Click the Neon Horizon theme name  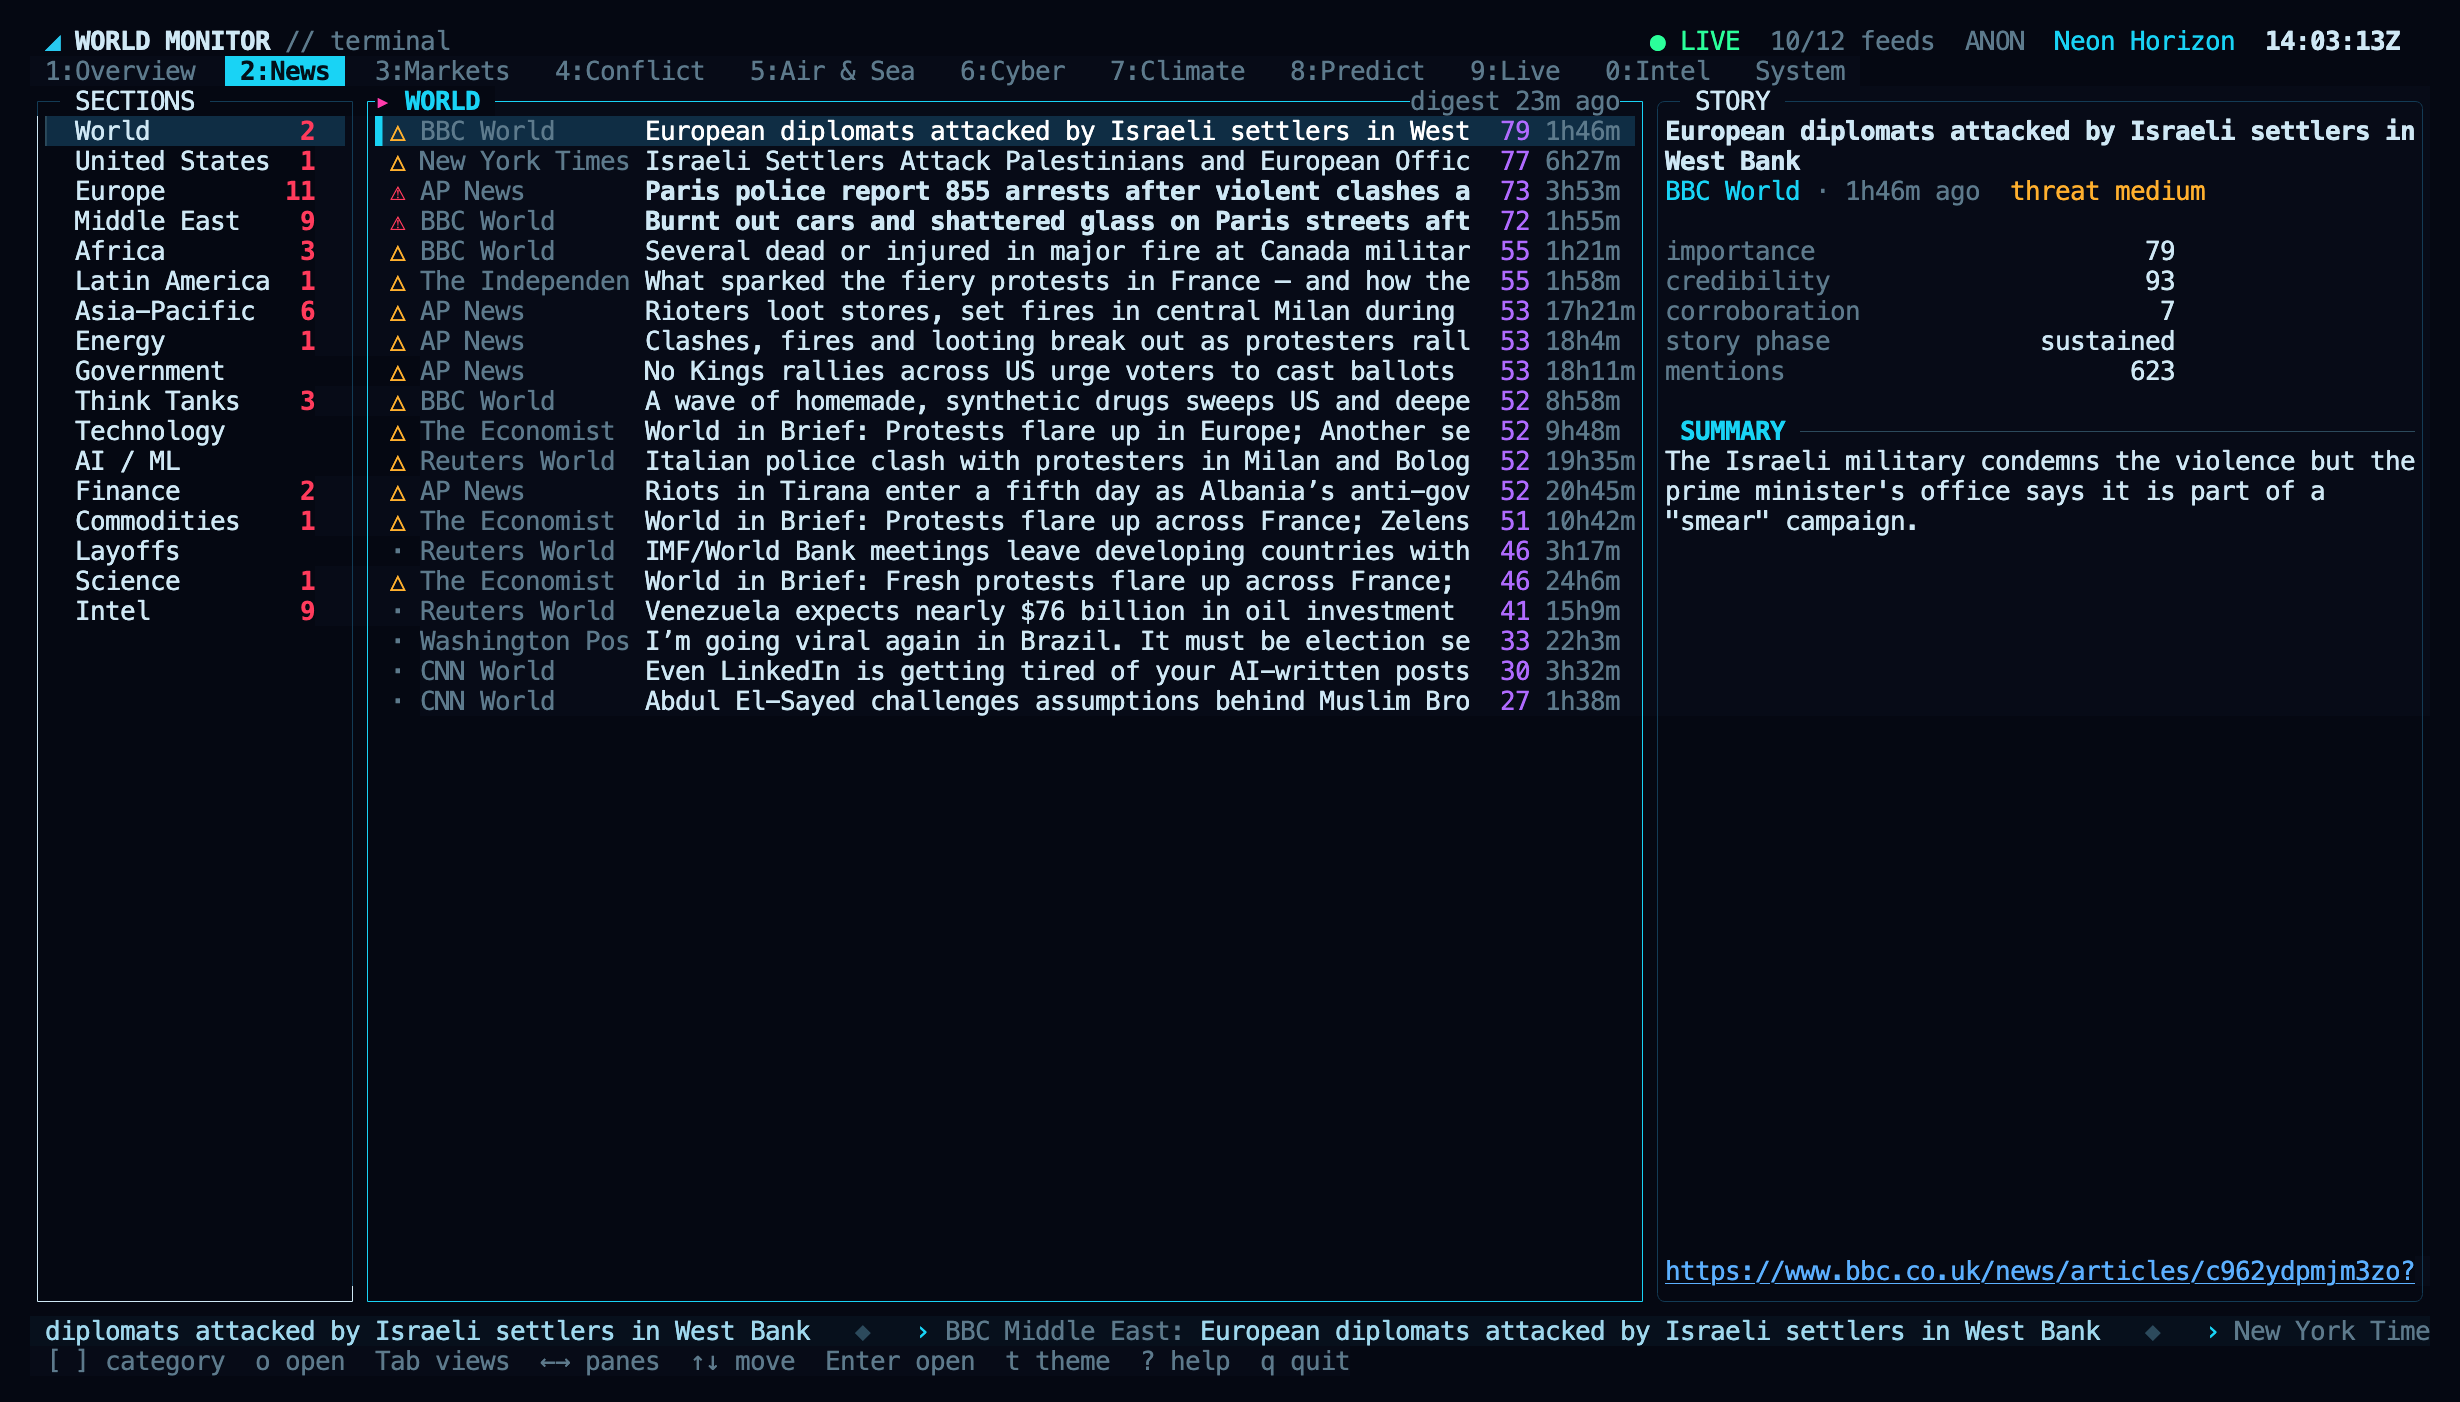point(2144,41)
